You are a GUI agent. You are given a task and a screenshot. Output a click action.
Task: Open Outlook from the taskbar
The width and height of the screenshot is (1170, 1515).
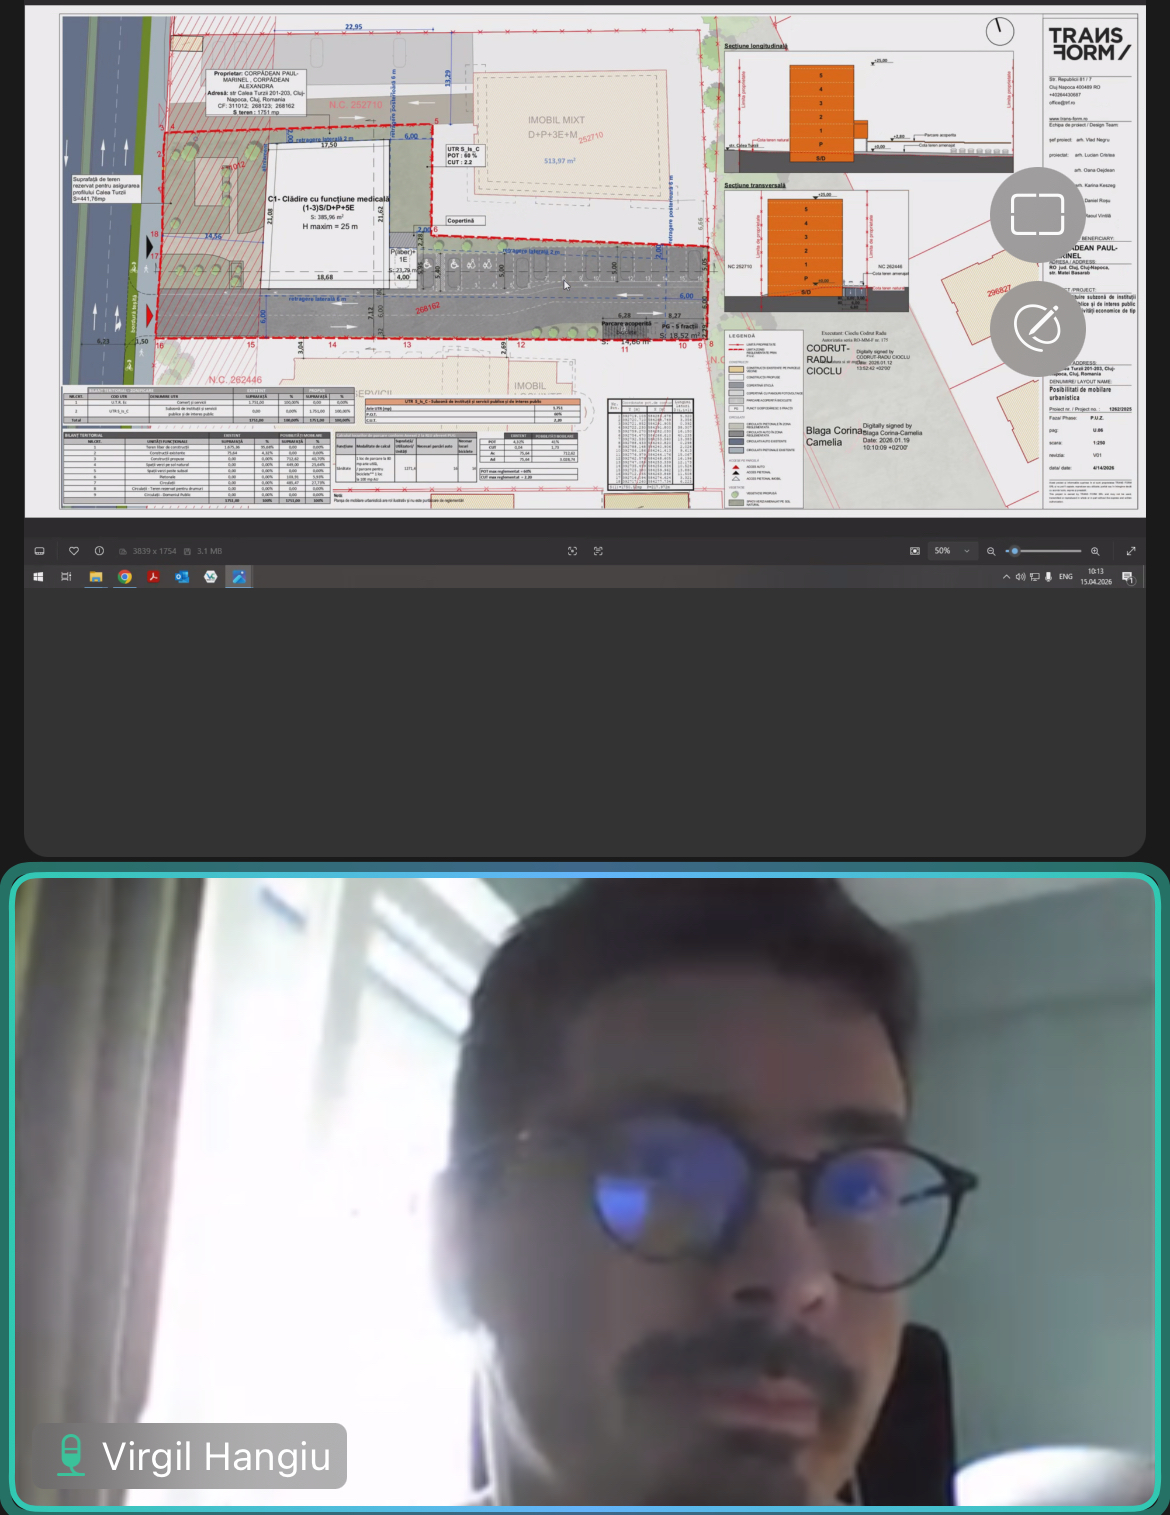(182, 577)
